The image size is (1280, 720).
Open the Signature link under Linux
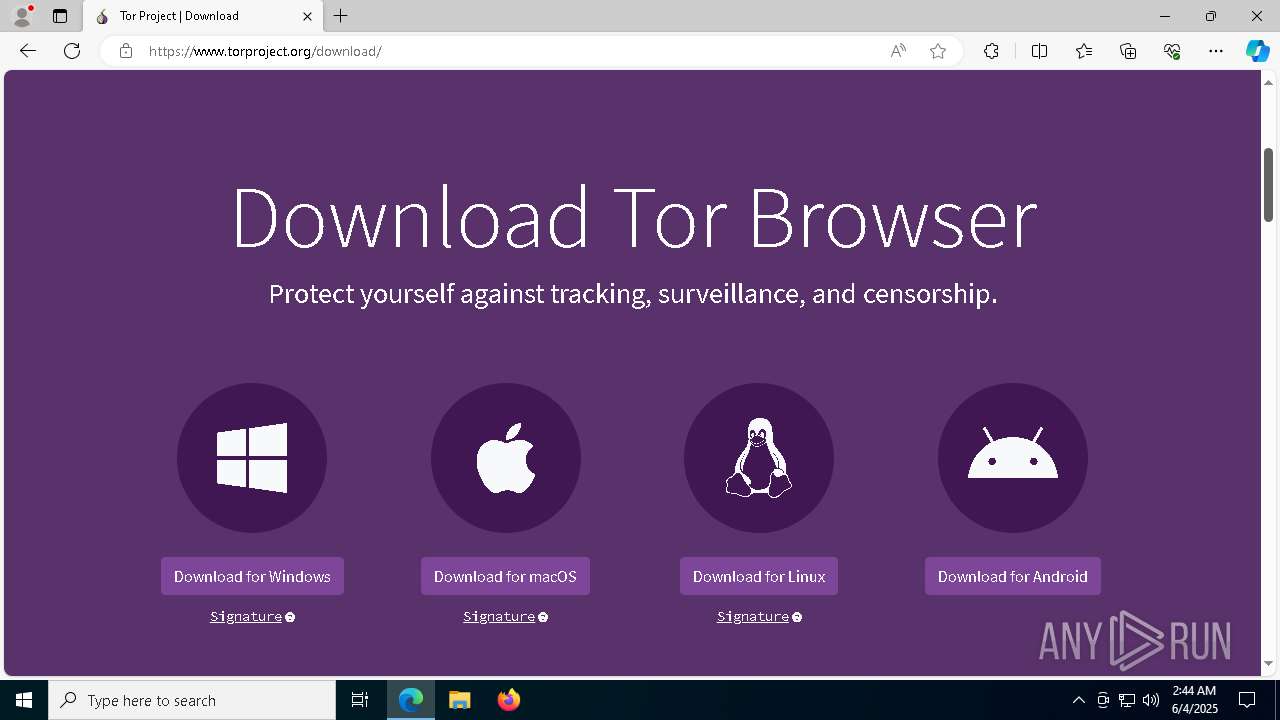[x=753, y=617]
